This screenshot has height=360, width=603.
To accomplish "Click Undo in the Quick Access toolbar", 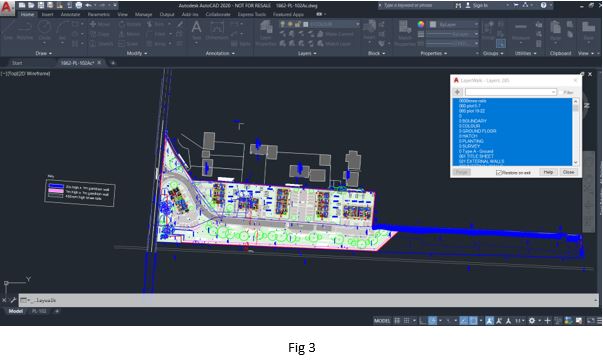I will tap(88, 5).
